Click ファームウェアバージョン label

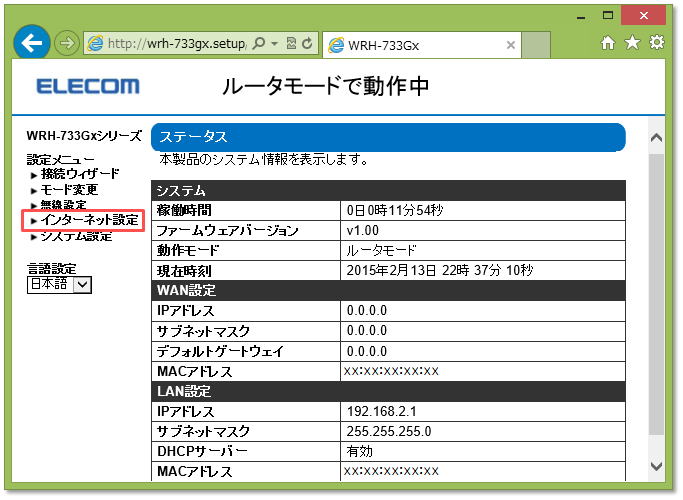click(x=228, y=230)
